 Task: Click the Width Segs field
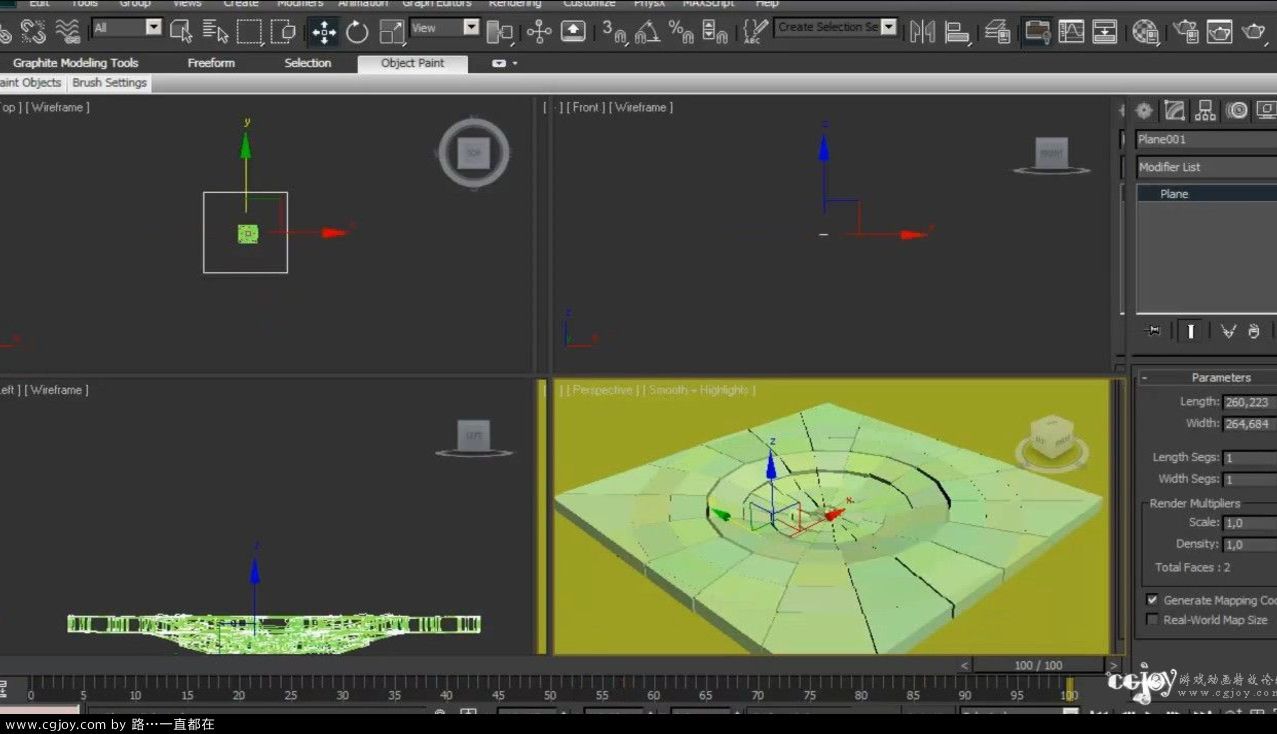coord(1250,480)
